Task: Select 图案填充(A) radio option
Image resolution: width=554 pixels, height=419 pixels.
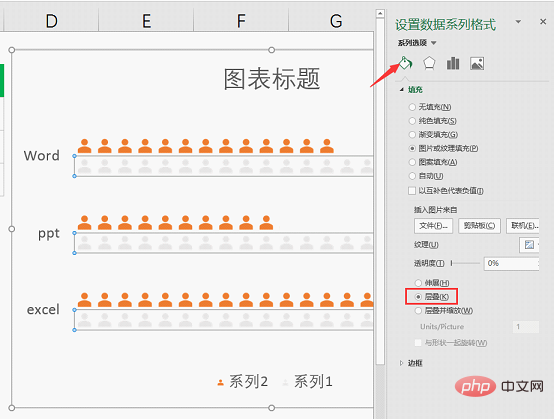Action: coord(412,162)
